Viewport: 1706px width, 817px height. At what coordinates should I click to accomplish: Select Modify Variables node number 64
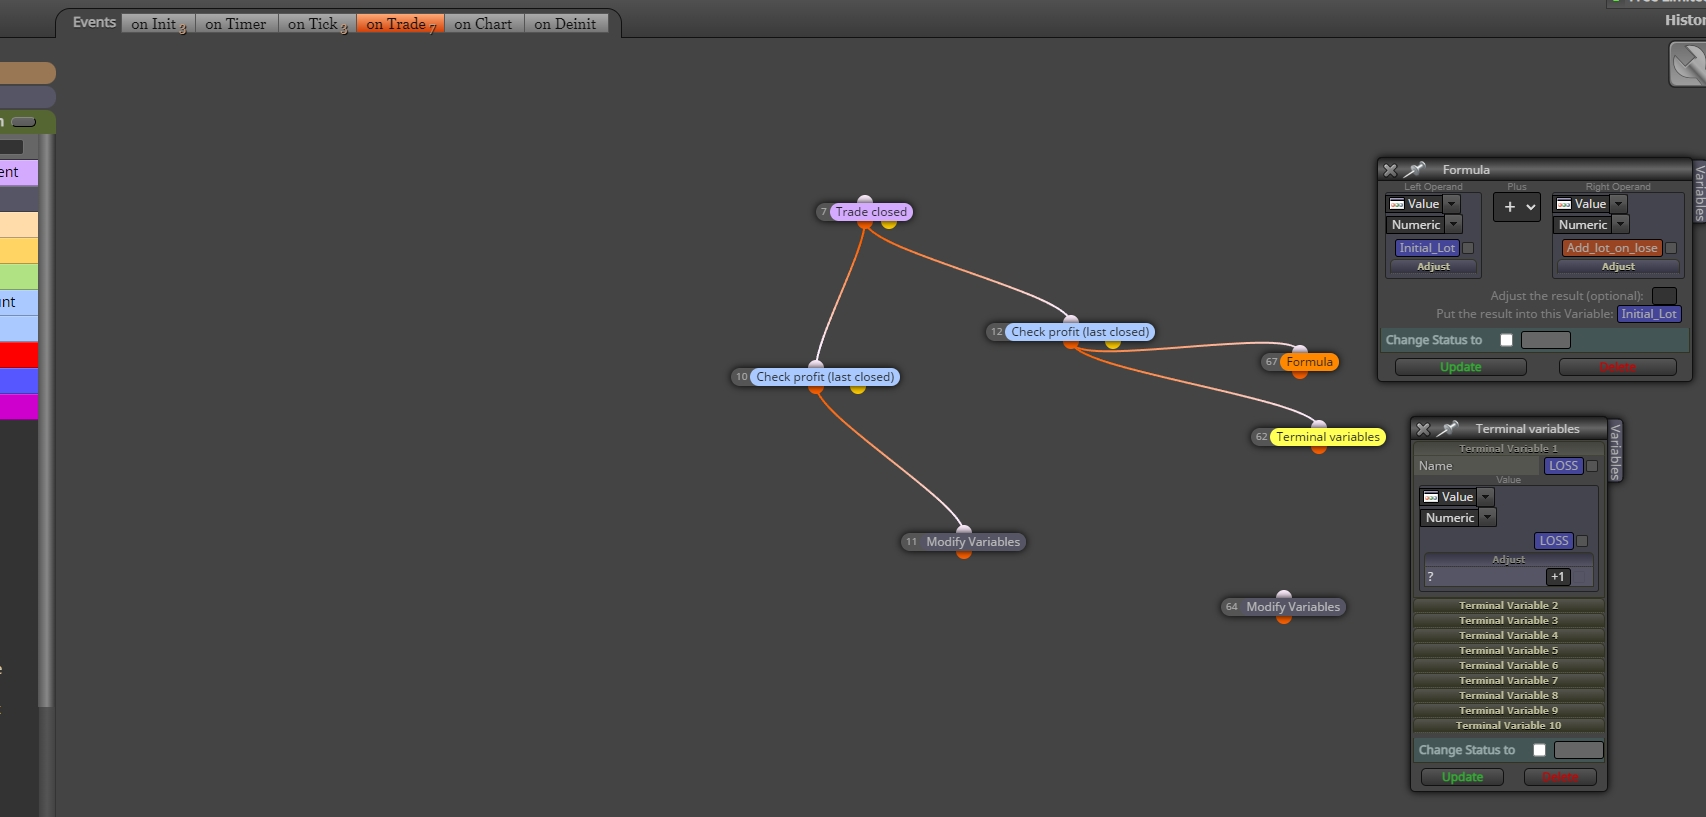(x=1292, y=607)
